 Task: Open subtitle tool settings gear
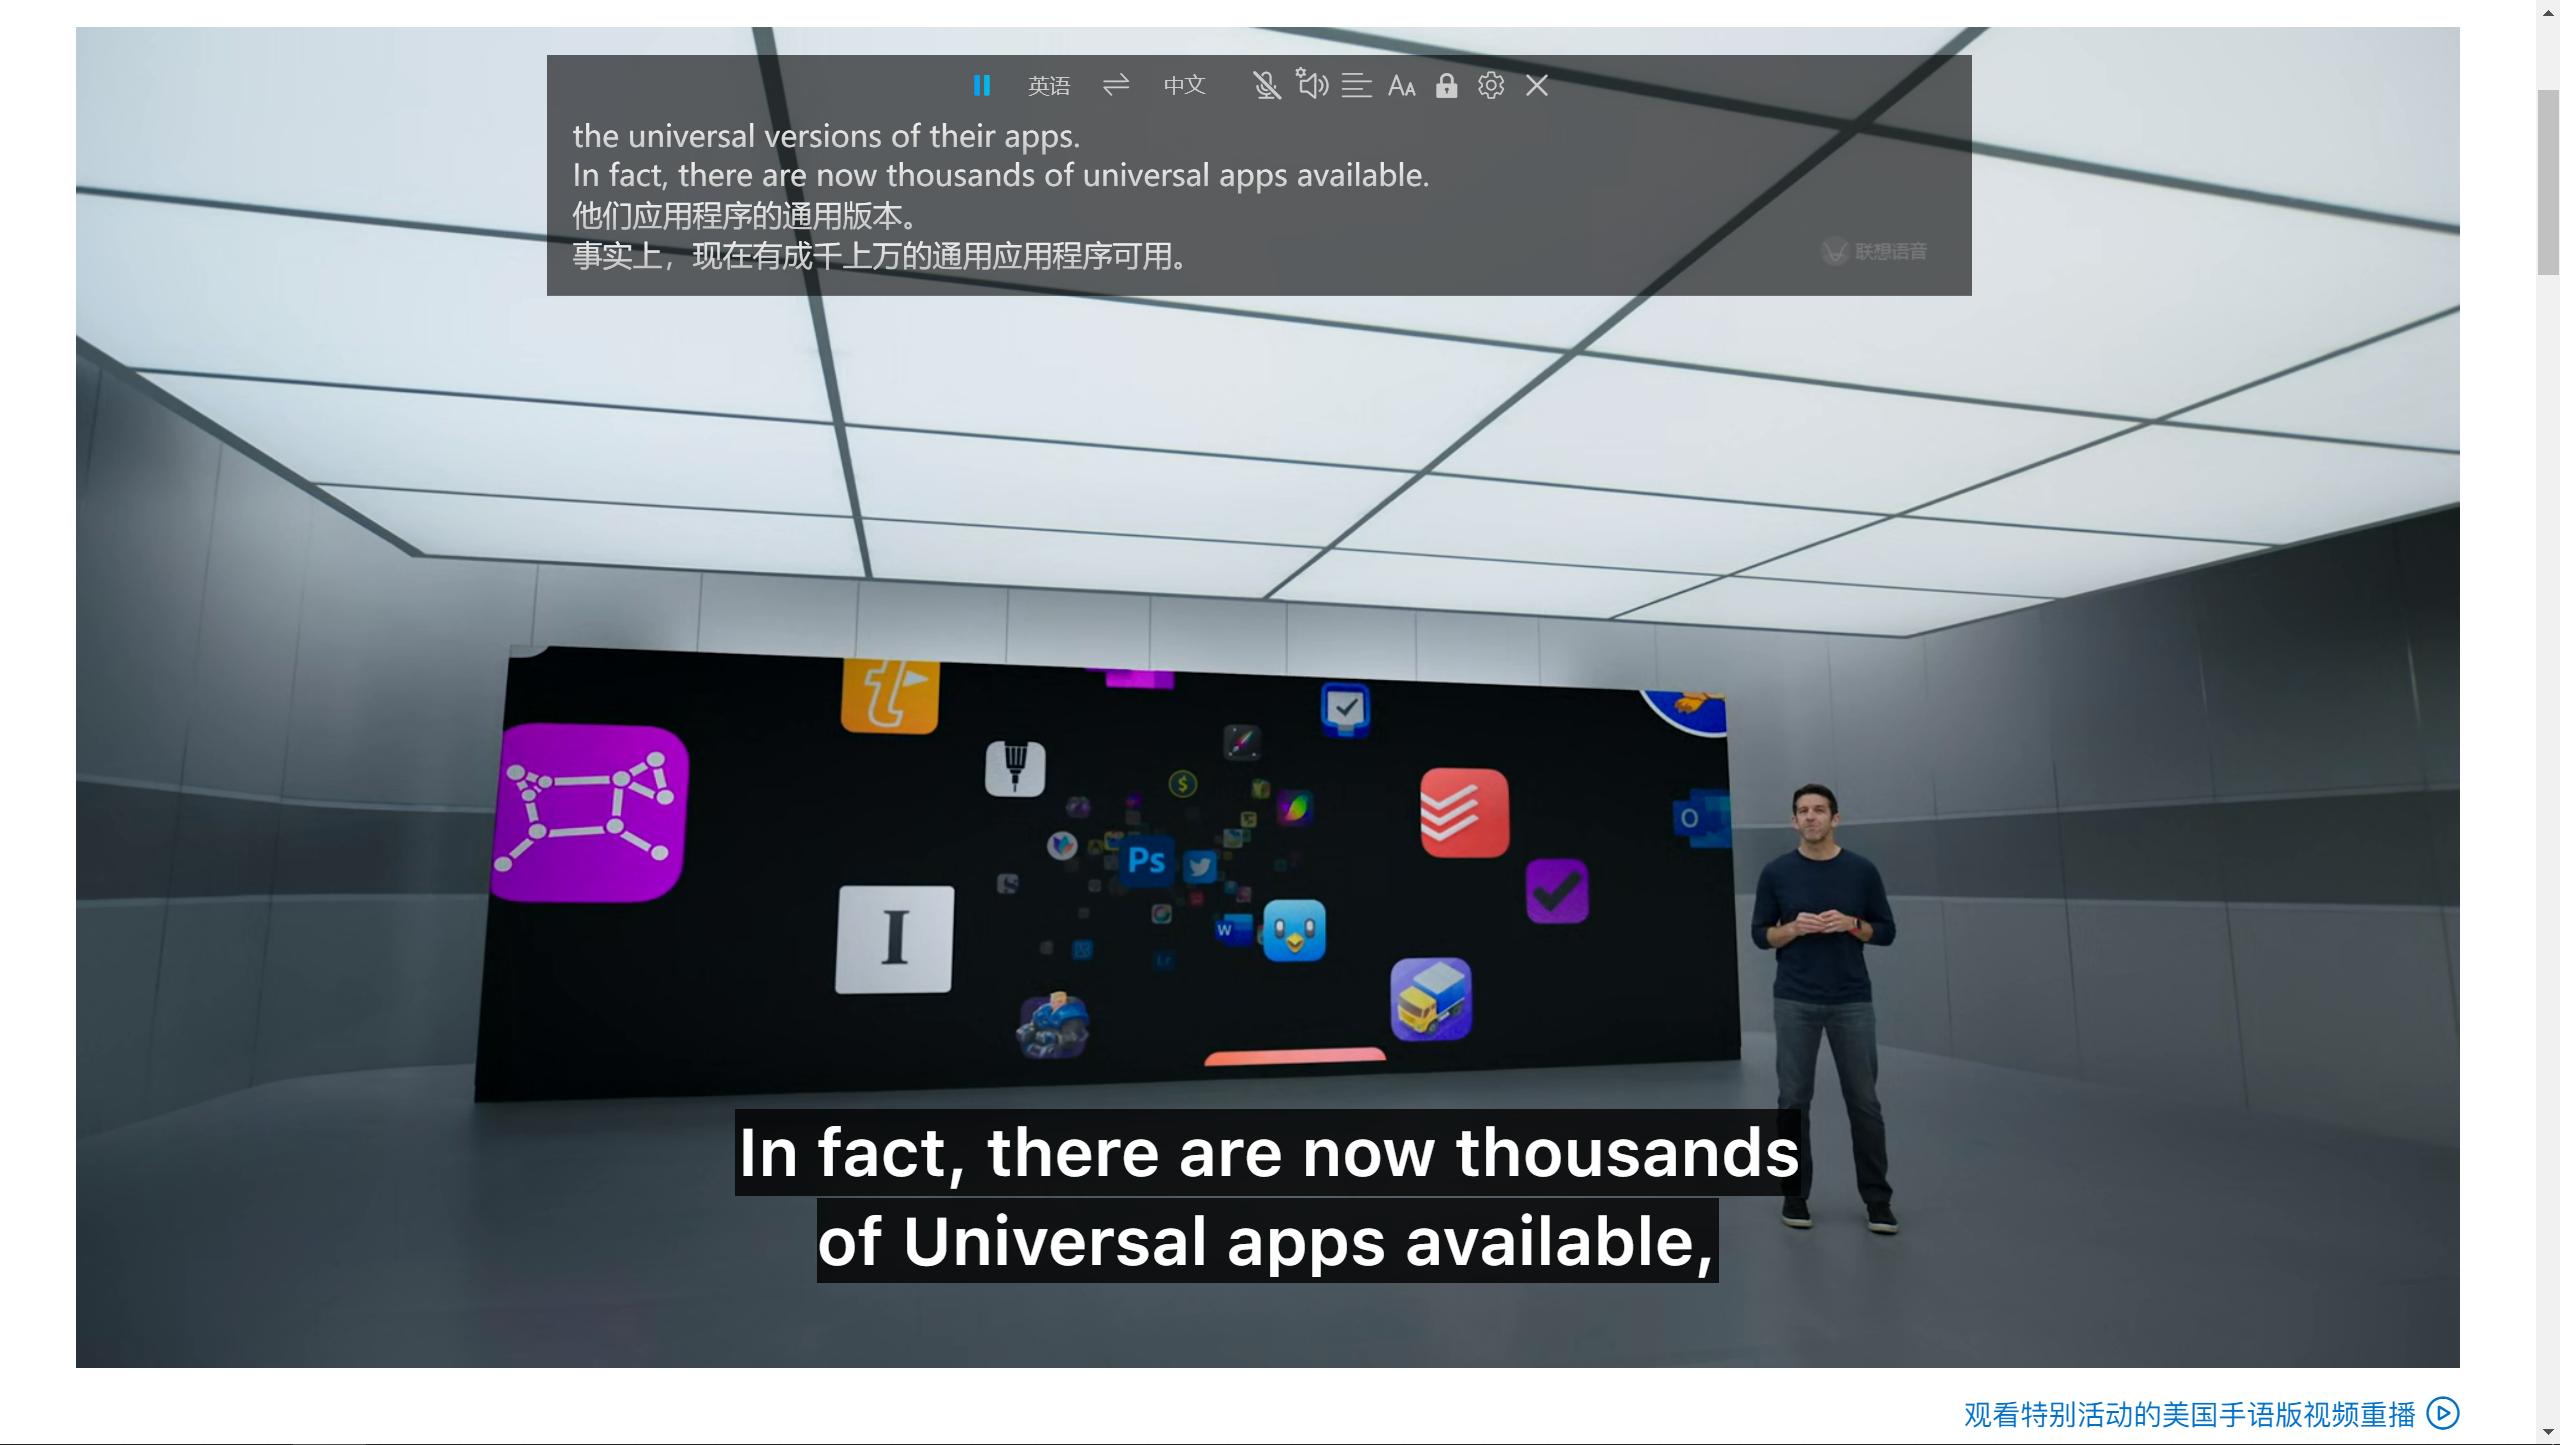coord(1490,86)
